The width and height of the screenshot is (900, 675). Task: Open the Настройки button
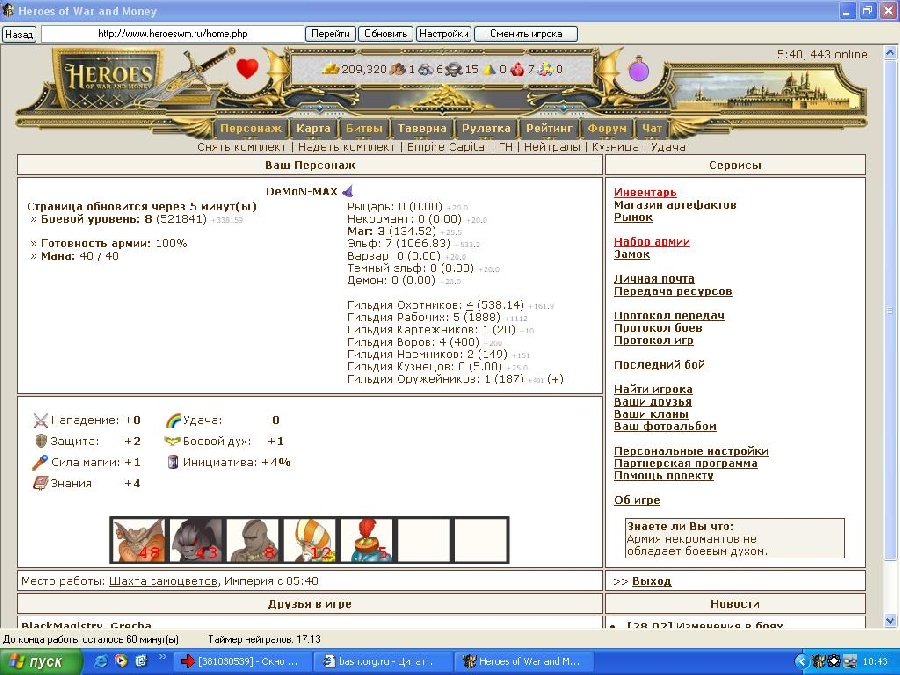pyautogui.click(x=444, y=34)
